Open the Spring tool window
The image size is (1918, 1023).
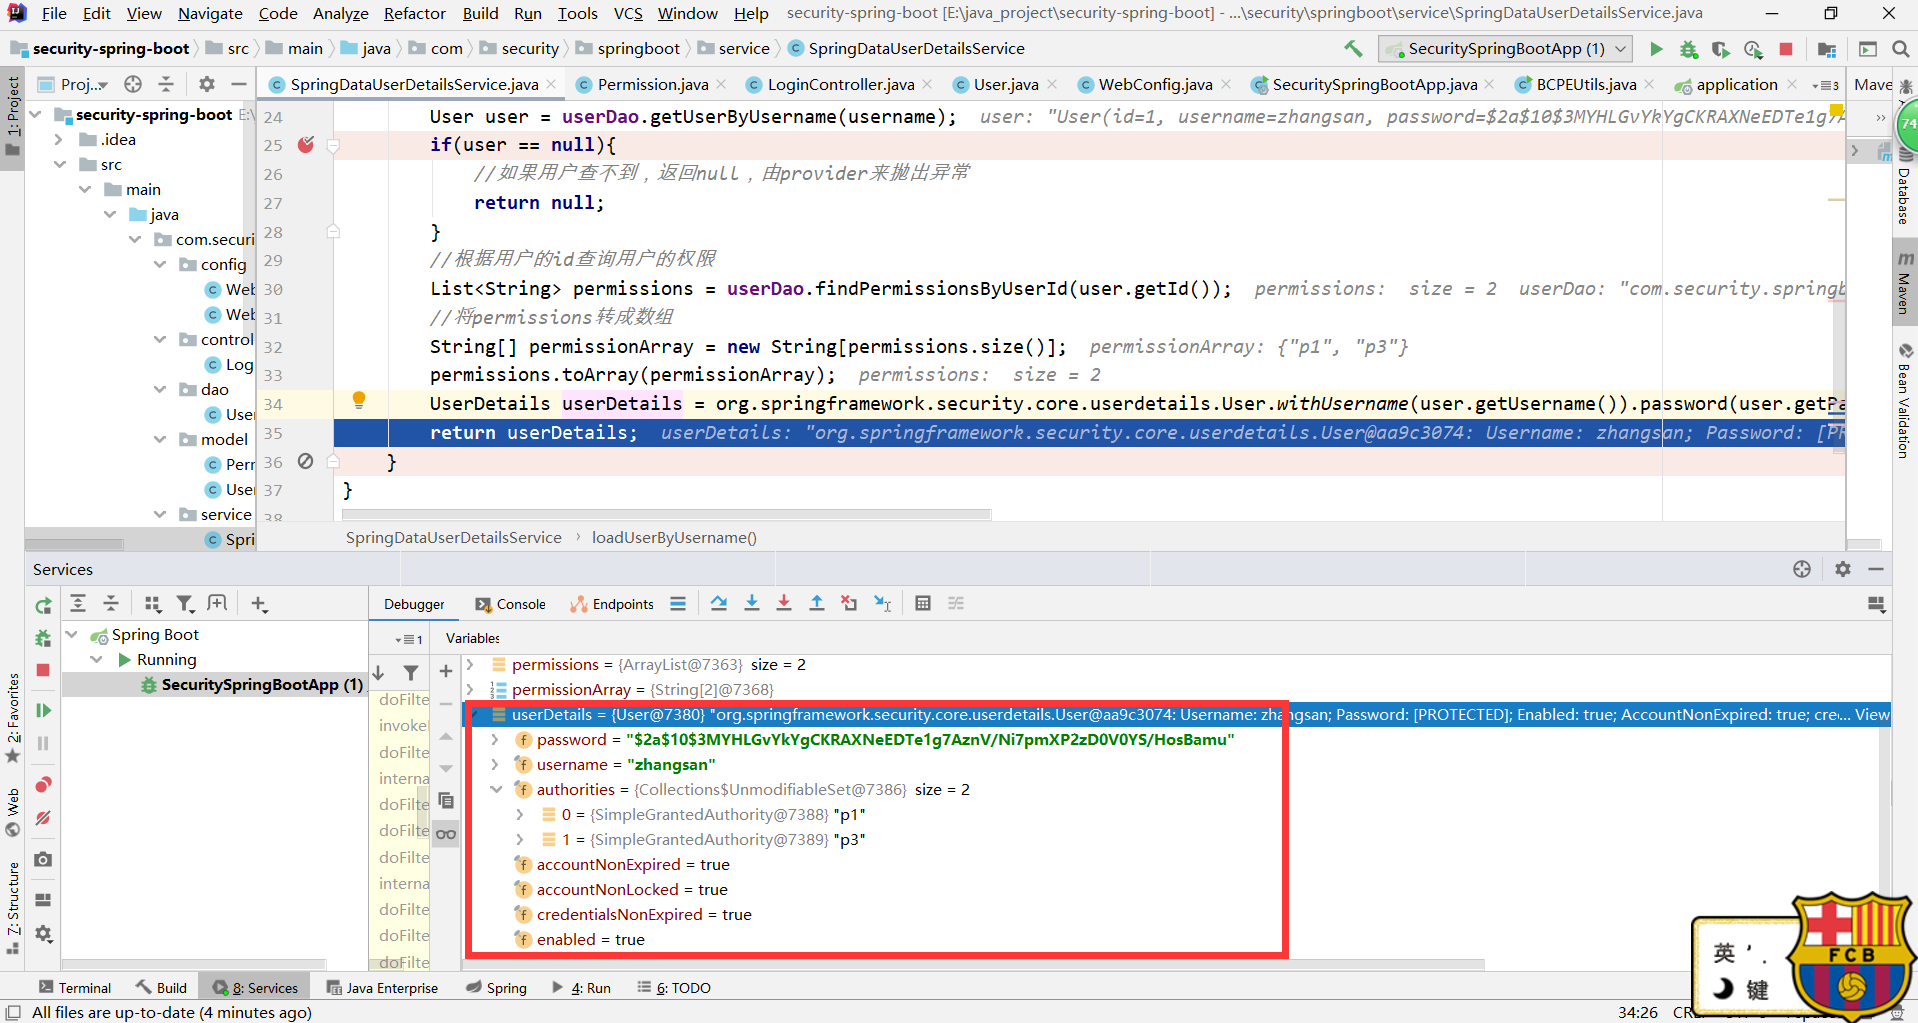click(x=497, y=988)
